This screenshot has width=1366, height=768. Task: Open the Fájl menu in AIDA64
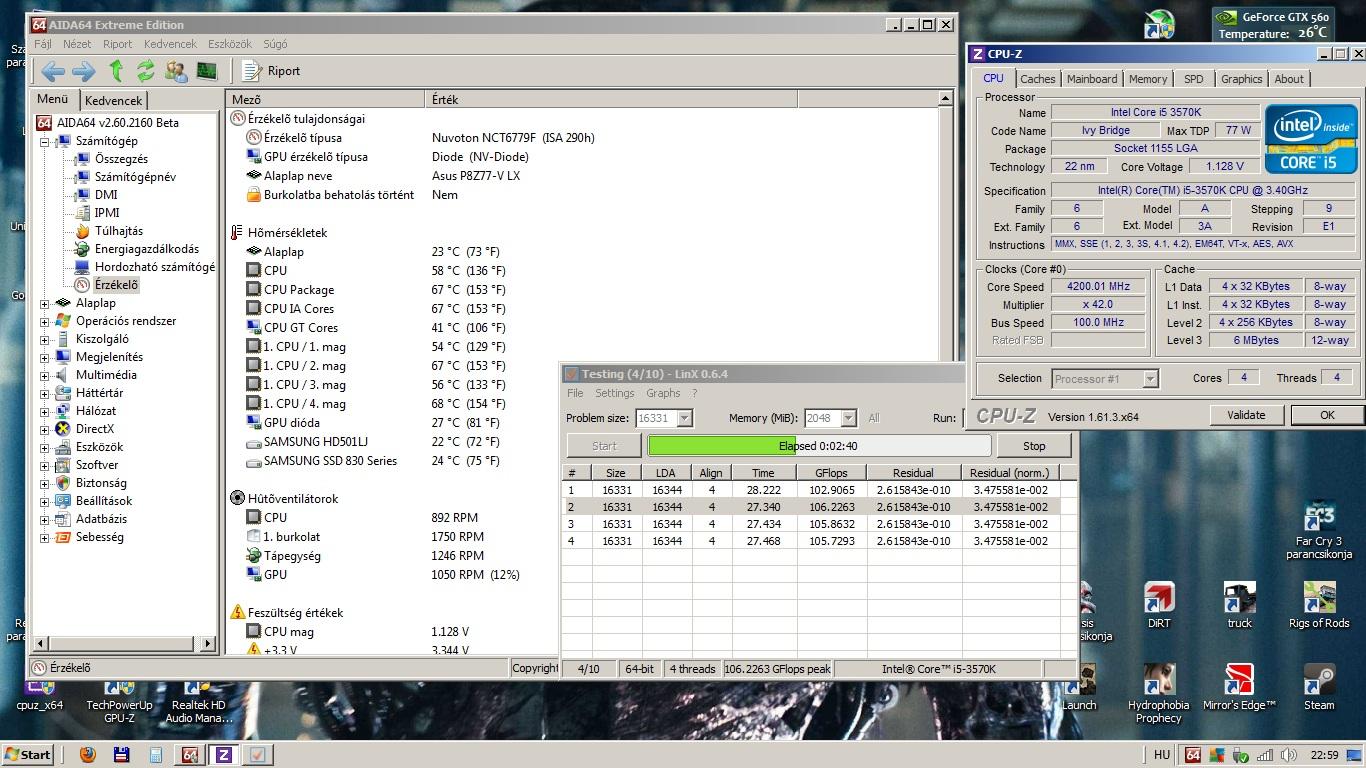click(43, 44)
